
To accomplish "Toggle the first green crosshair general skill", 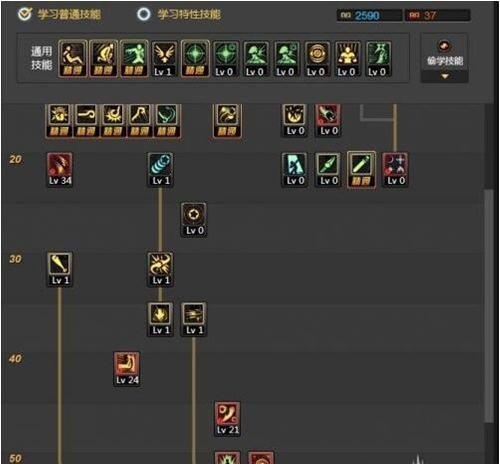I will click(195, 59).
